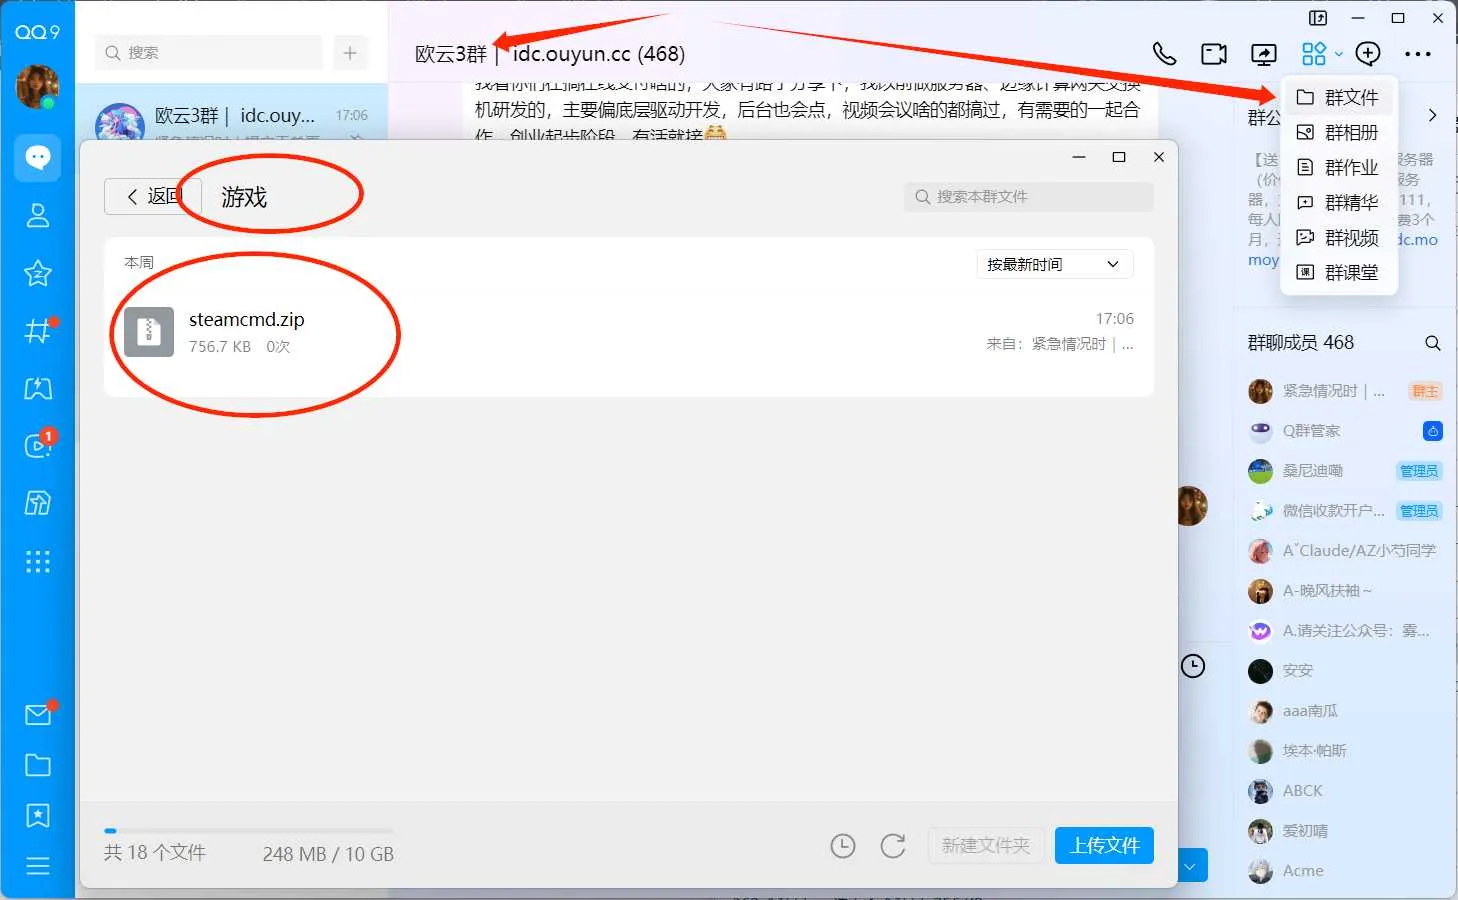Start a voice call with the group

[1164, 54]
